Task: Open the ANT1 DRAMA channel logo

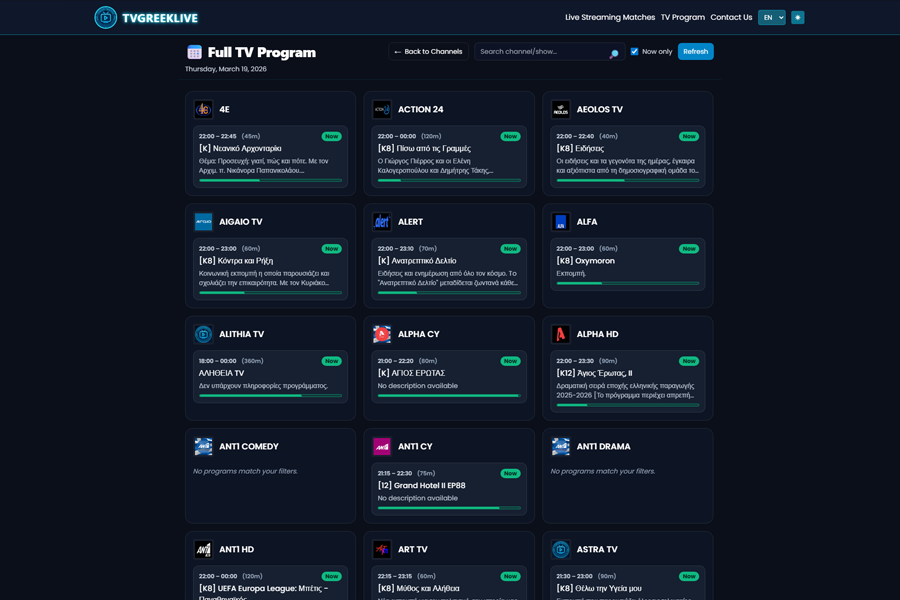Action: (x=560, y=446)
